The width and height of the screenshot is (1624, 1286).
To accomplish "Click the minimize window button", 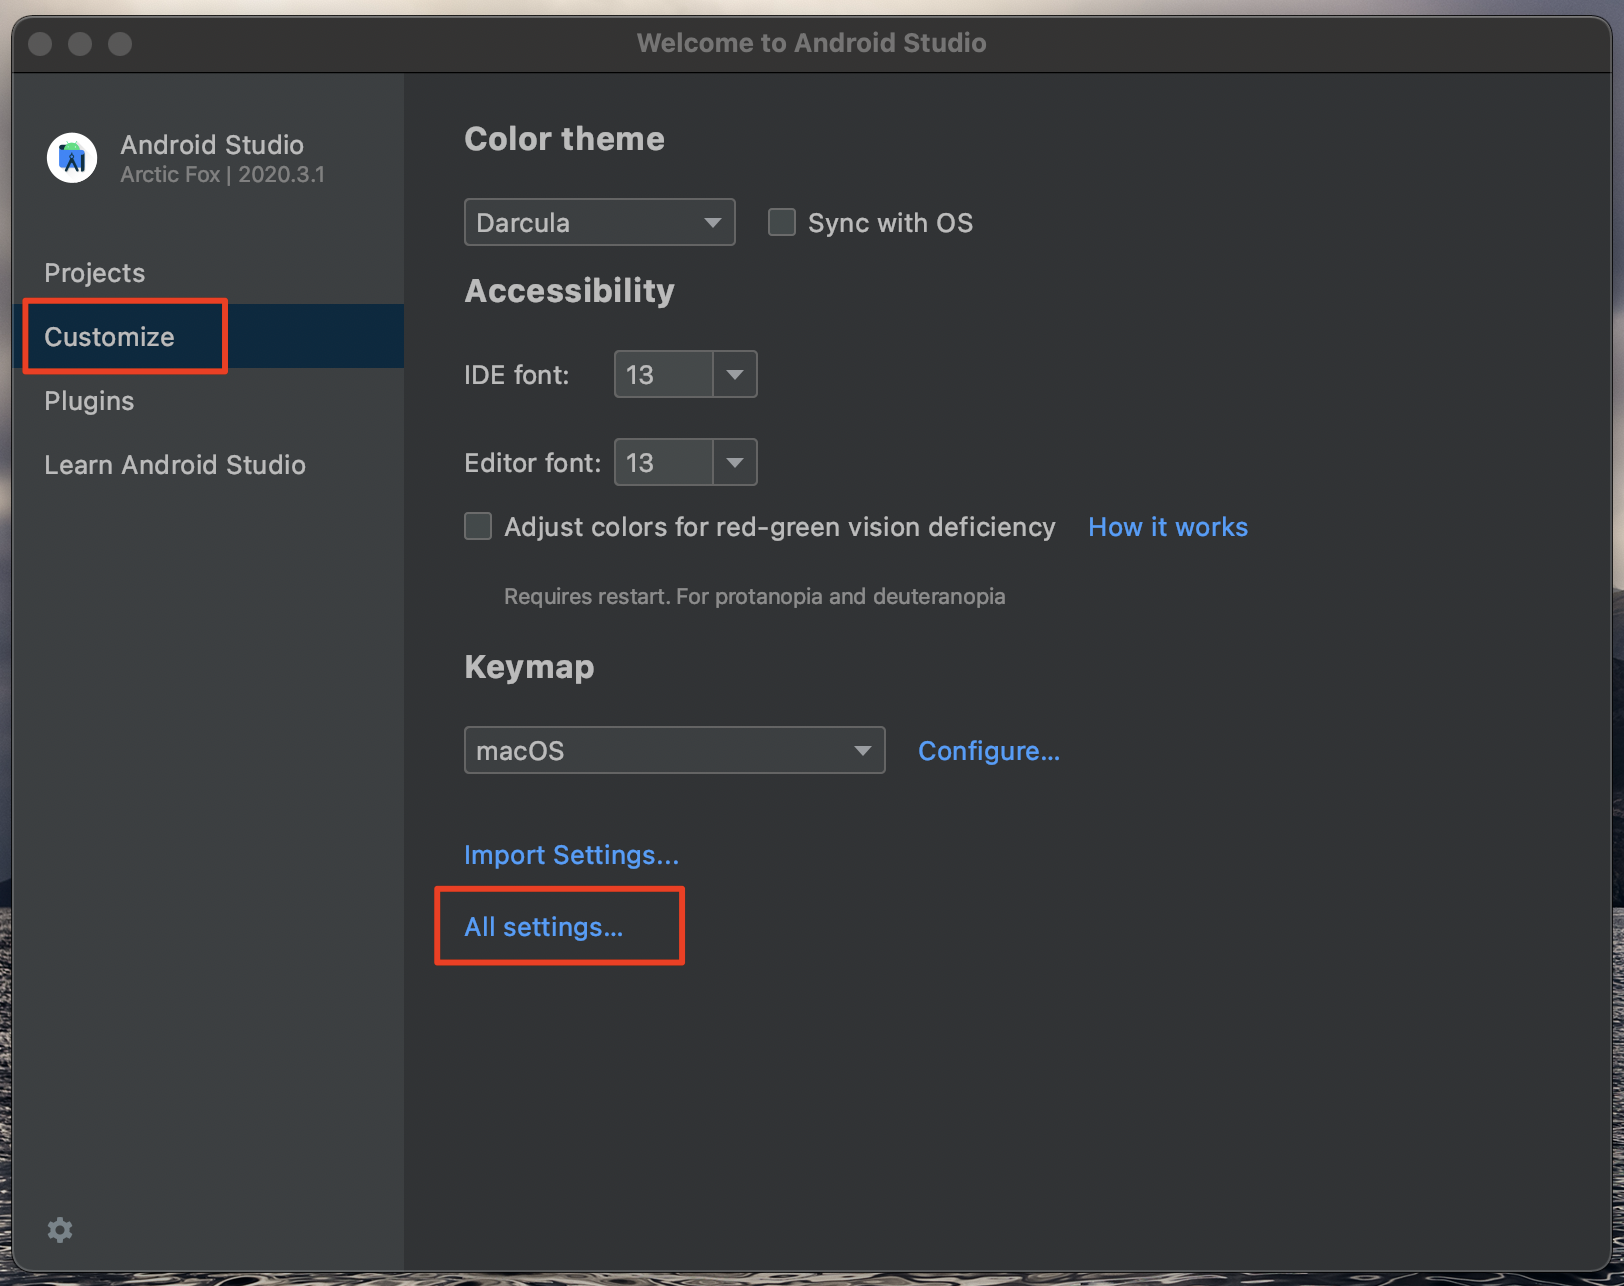I will [80, 44].
